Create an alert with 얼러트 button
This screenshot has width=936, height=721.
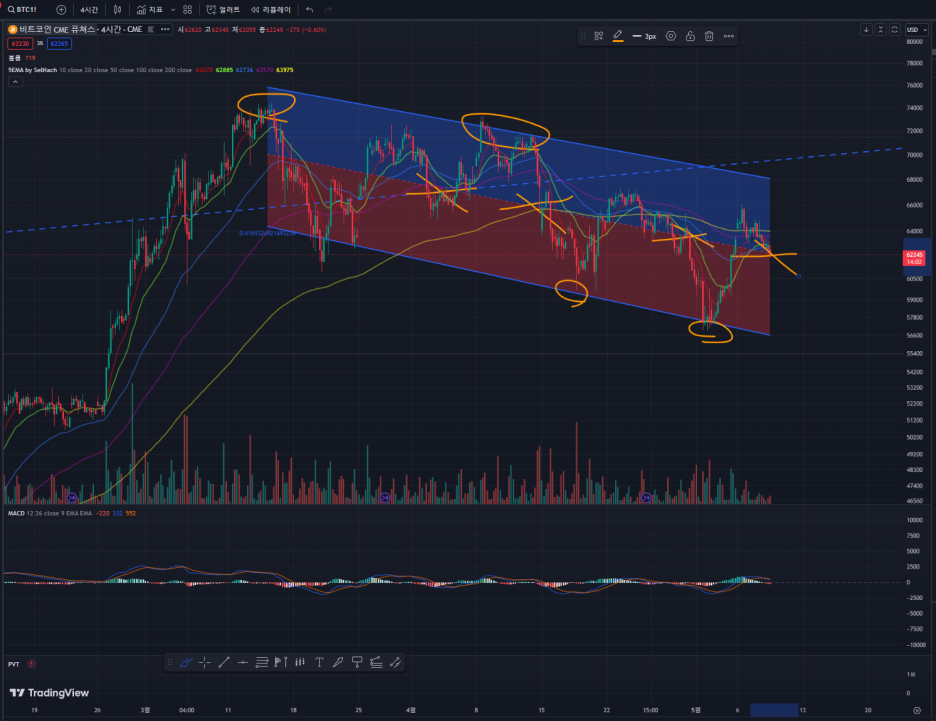click(x=223, y=10)
